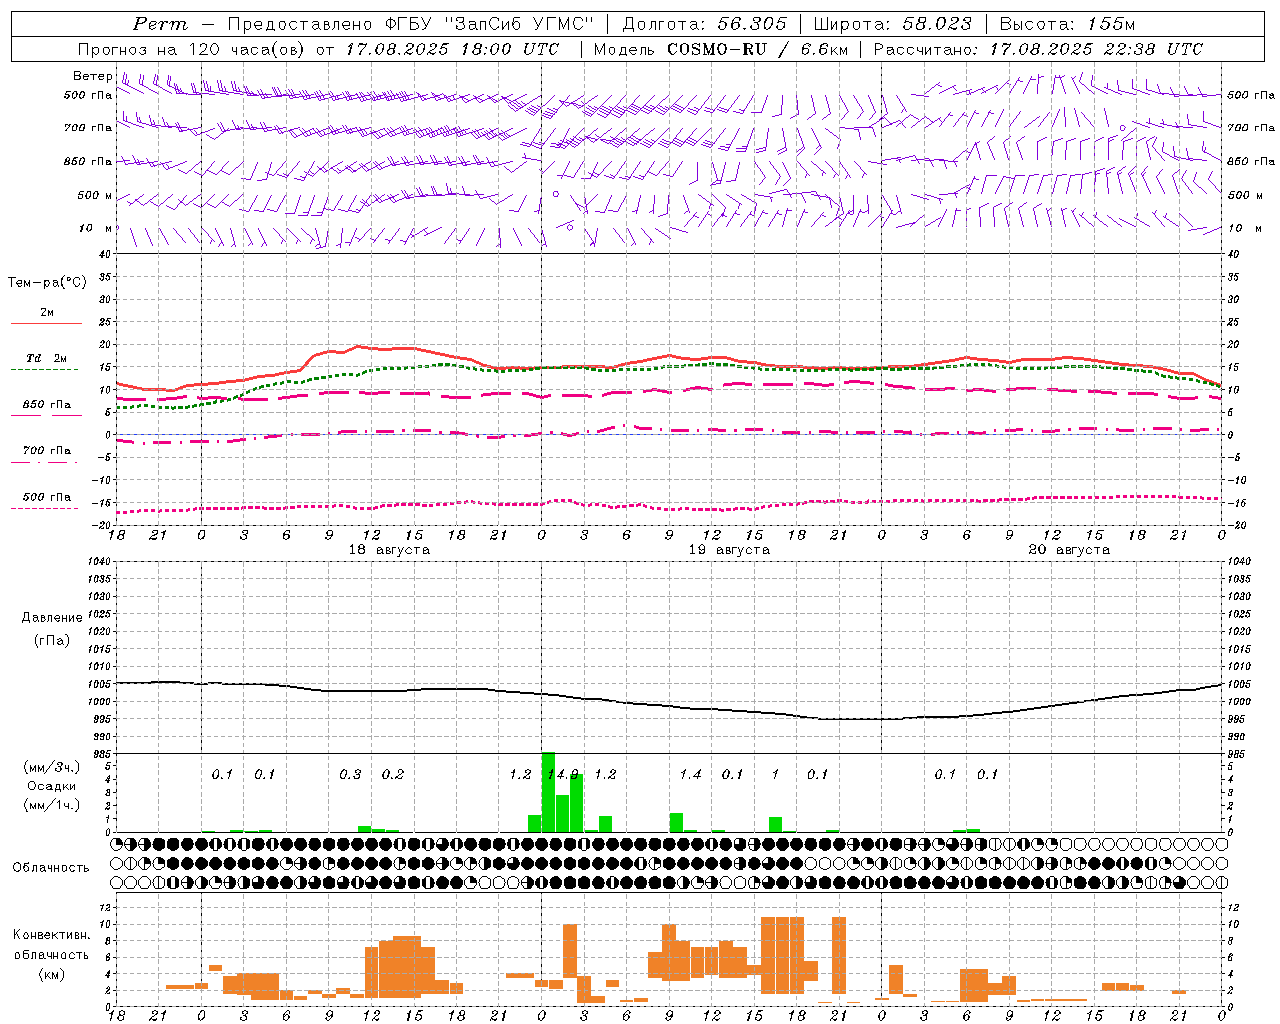Select the longitude value "Долгота: 56.305"

pos(705,24)
